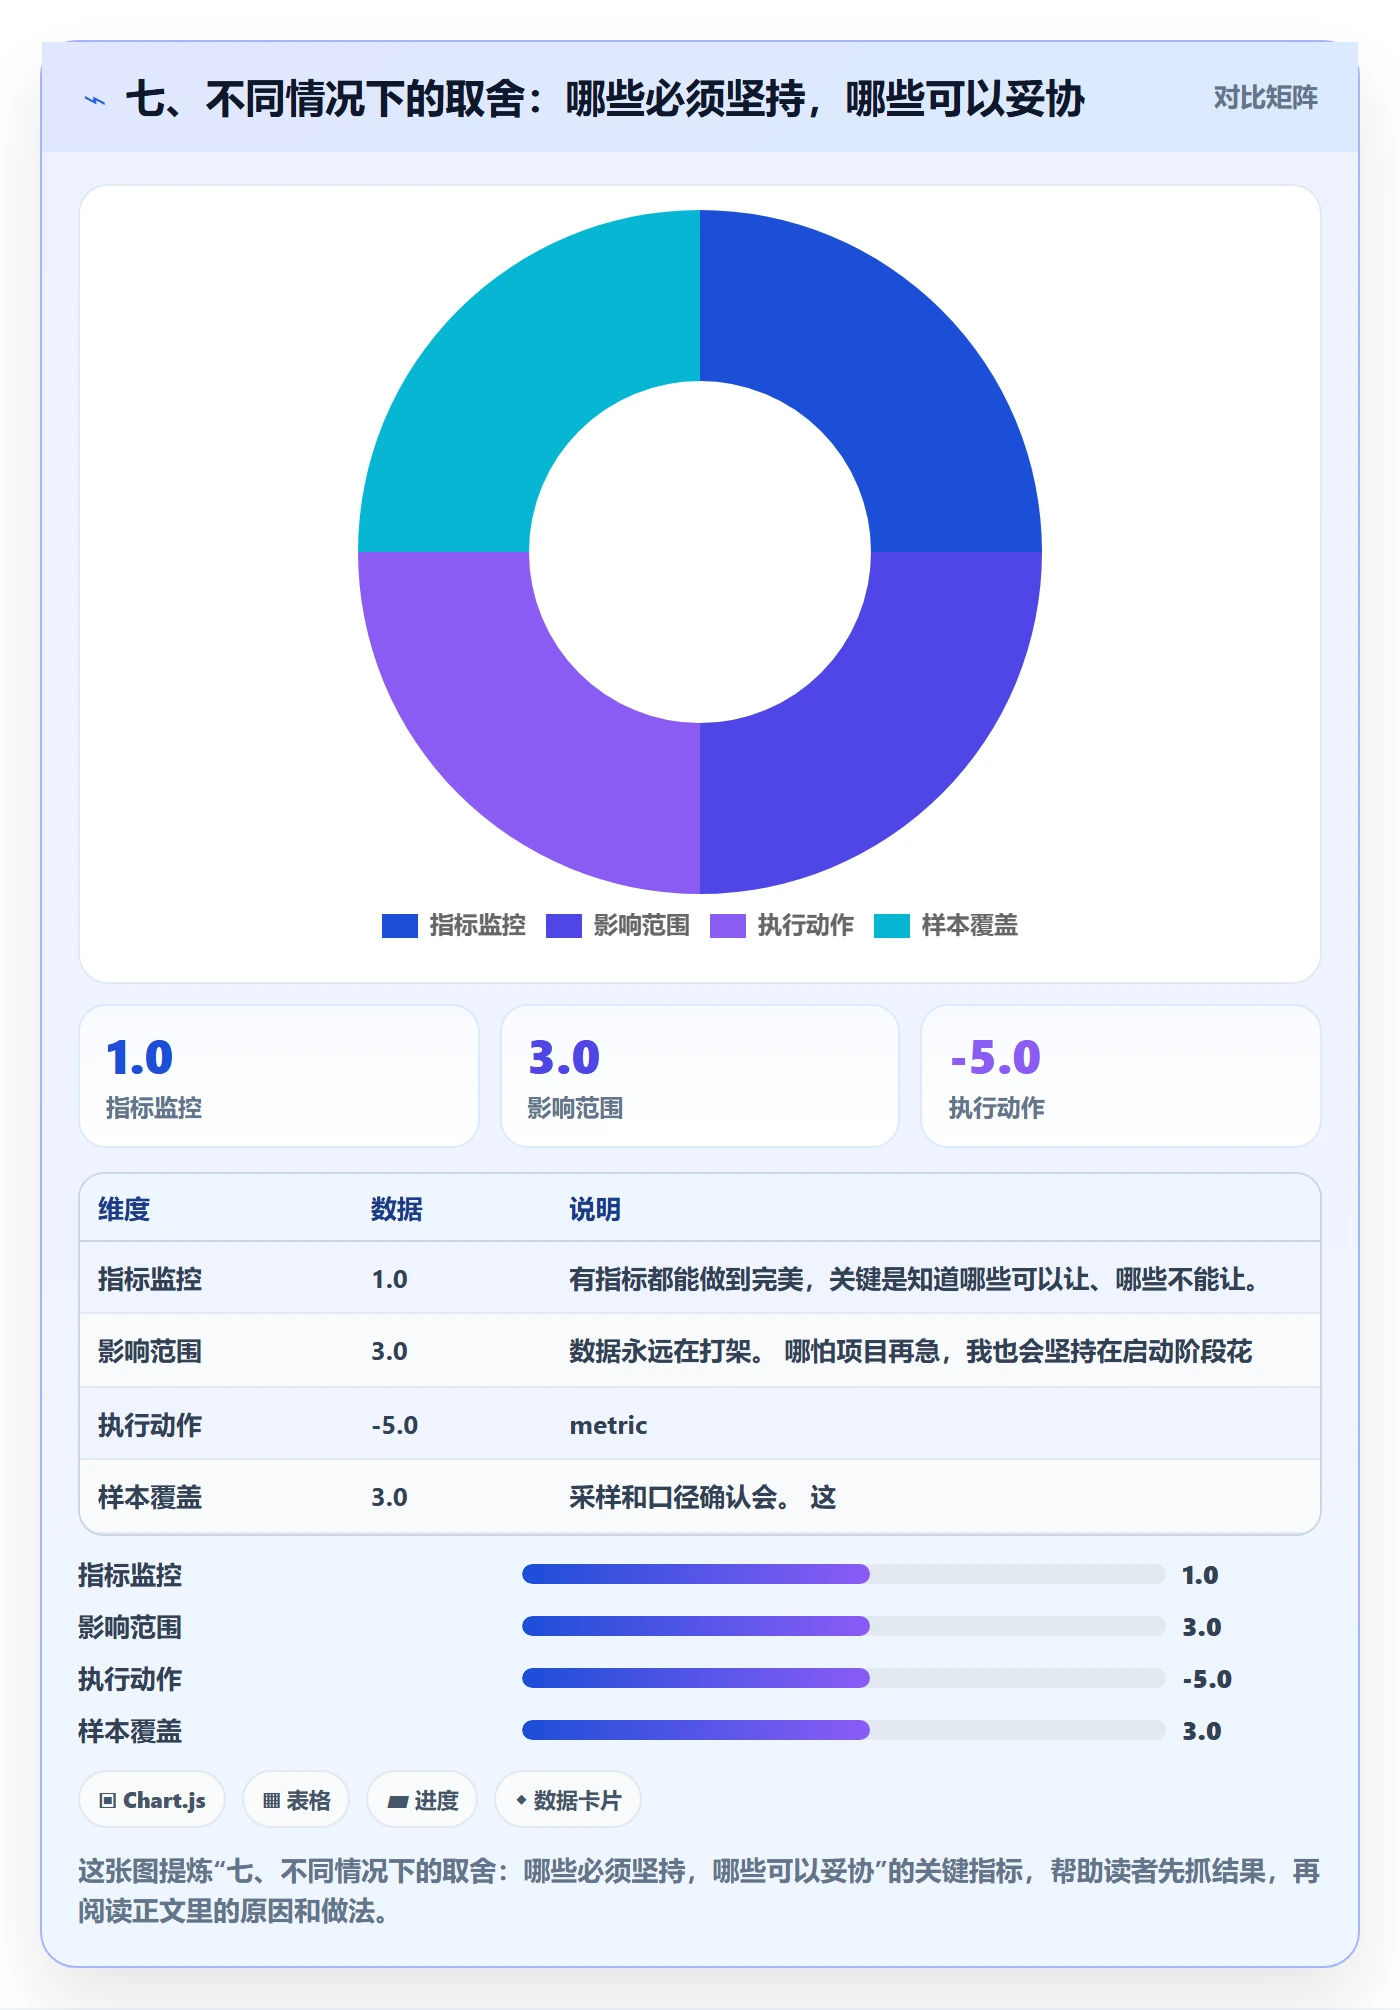Image resolution: width=1400 pixels, height=2010 pixels.
Task: Click the 指标监控 legend color swatch
Action: pyautogui.click(x=399, y=926)
